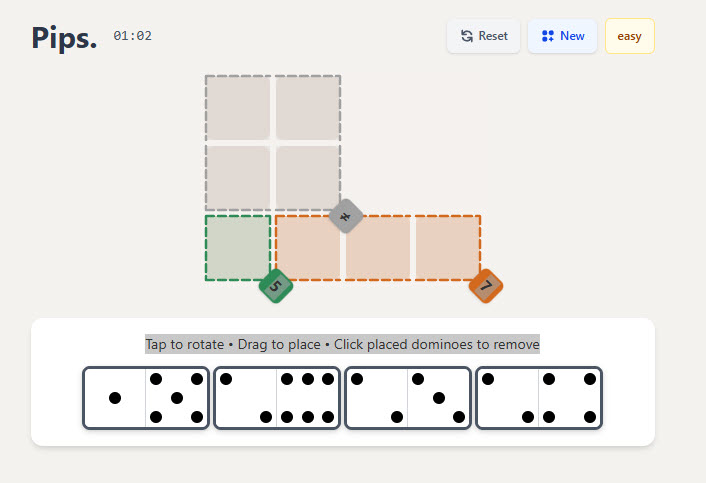Open the easy difficulty selector
The height and width of the screenshot is (483, 706).
(x=629, y=36)
